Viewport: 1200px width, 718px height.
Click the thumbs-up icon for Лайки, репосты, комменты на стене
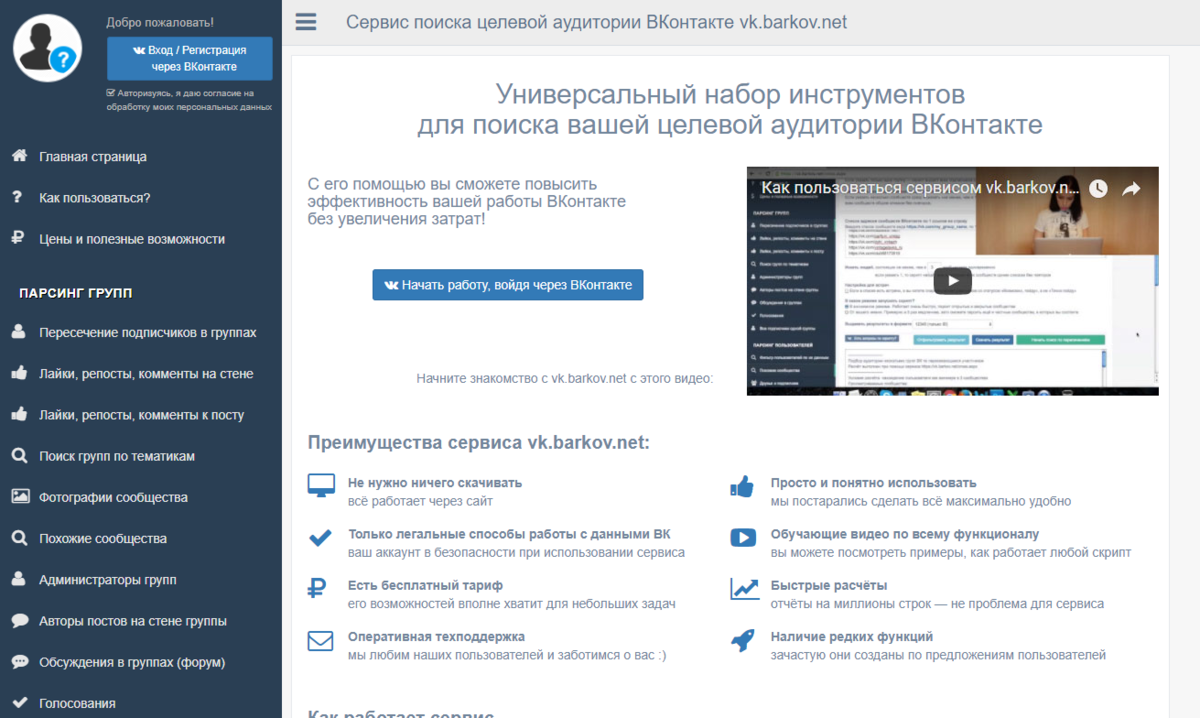(x=21, y=374)
